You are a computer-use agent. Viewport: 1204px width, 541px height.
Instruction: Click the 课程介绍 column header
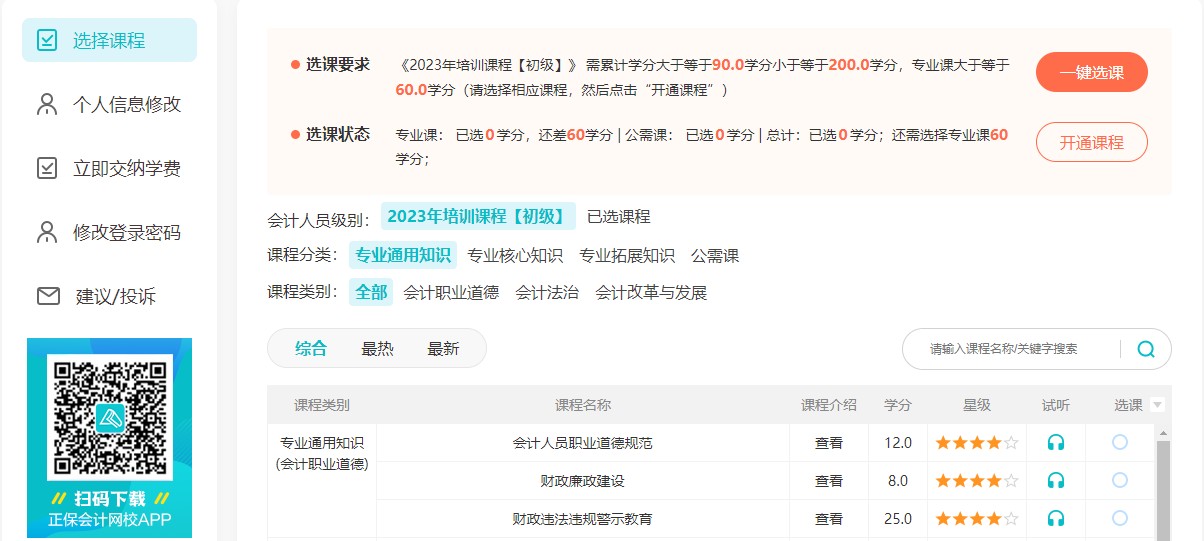[x=829, y=405]
